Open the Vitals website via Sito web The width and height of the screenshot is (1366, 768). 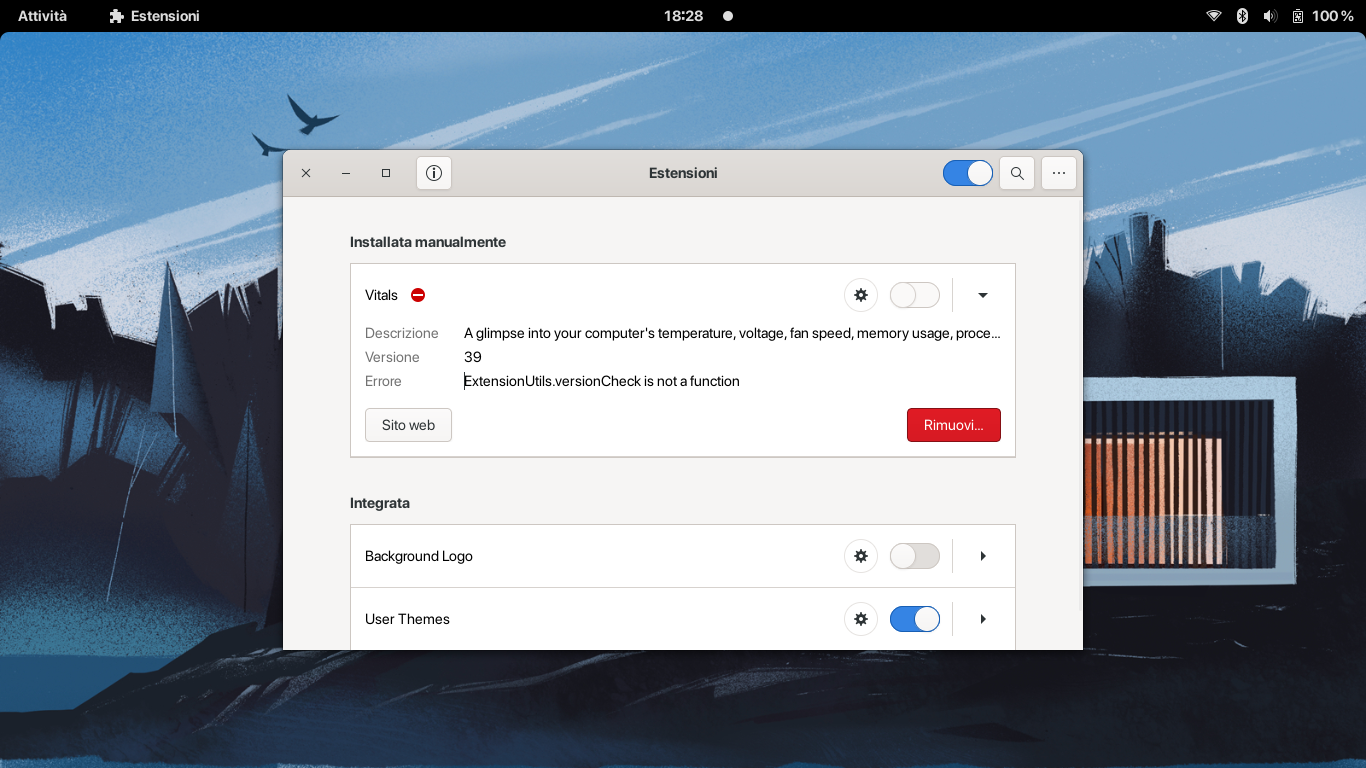pos(407,424)
